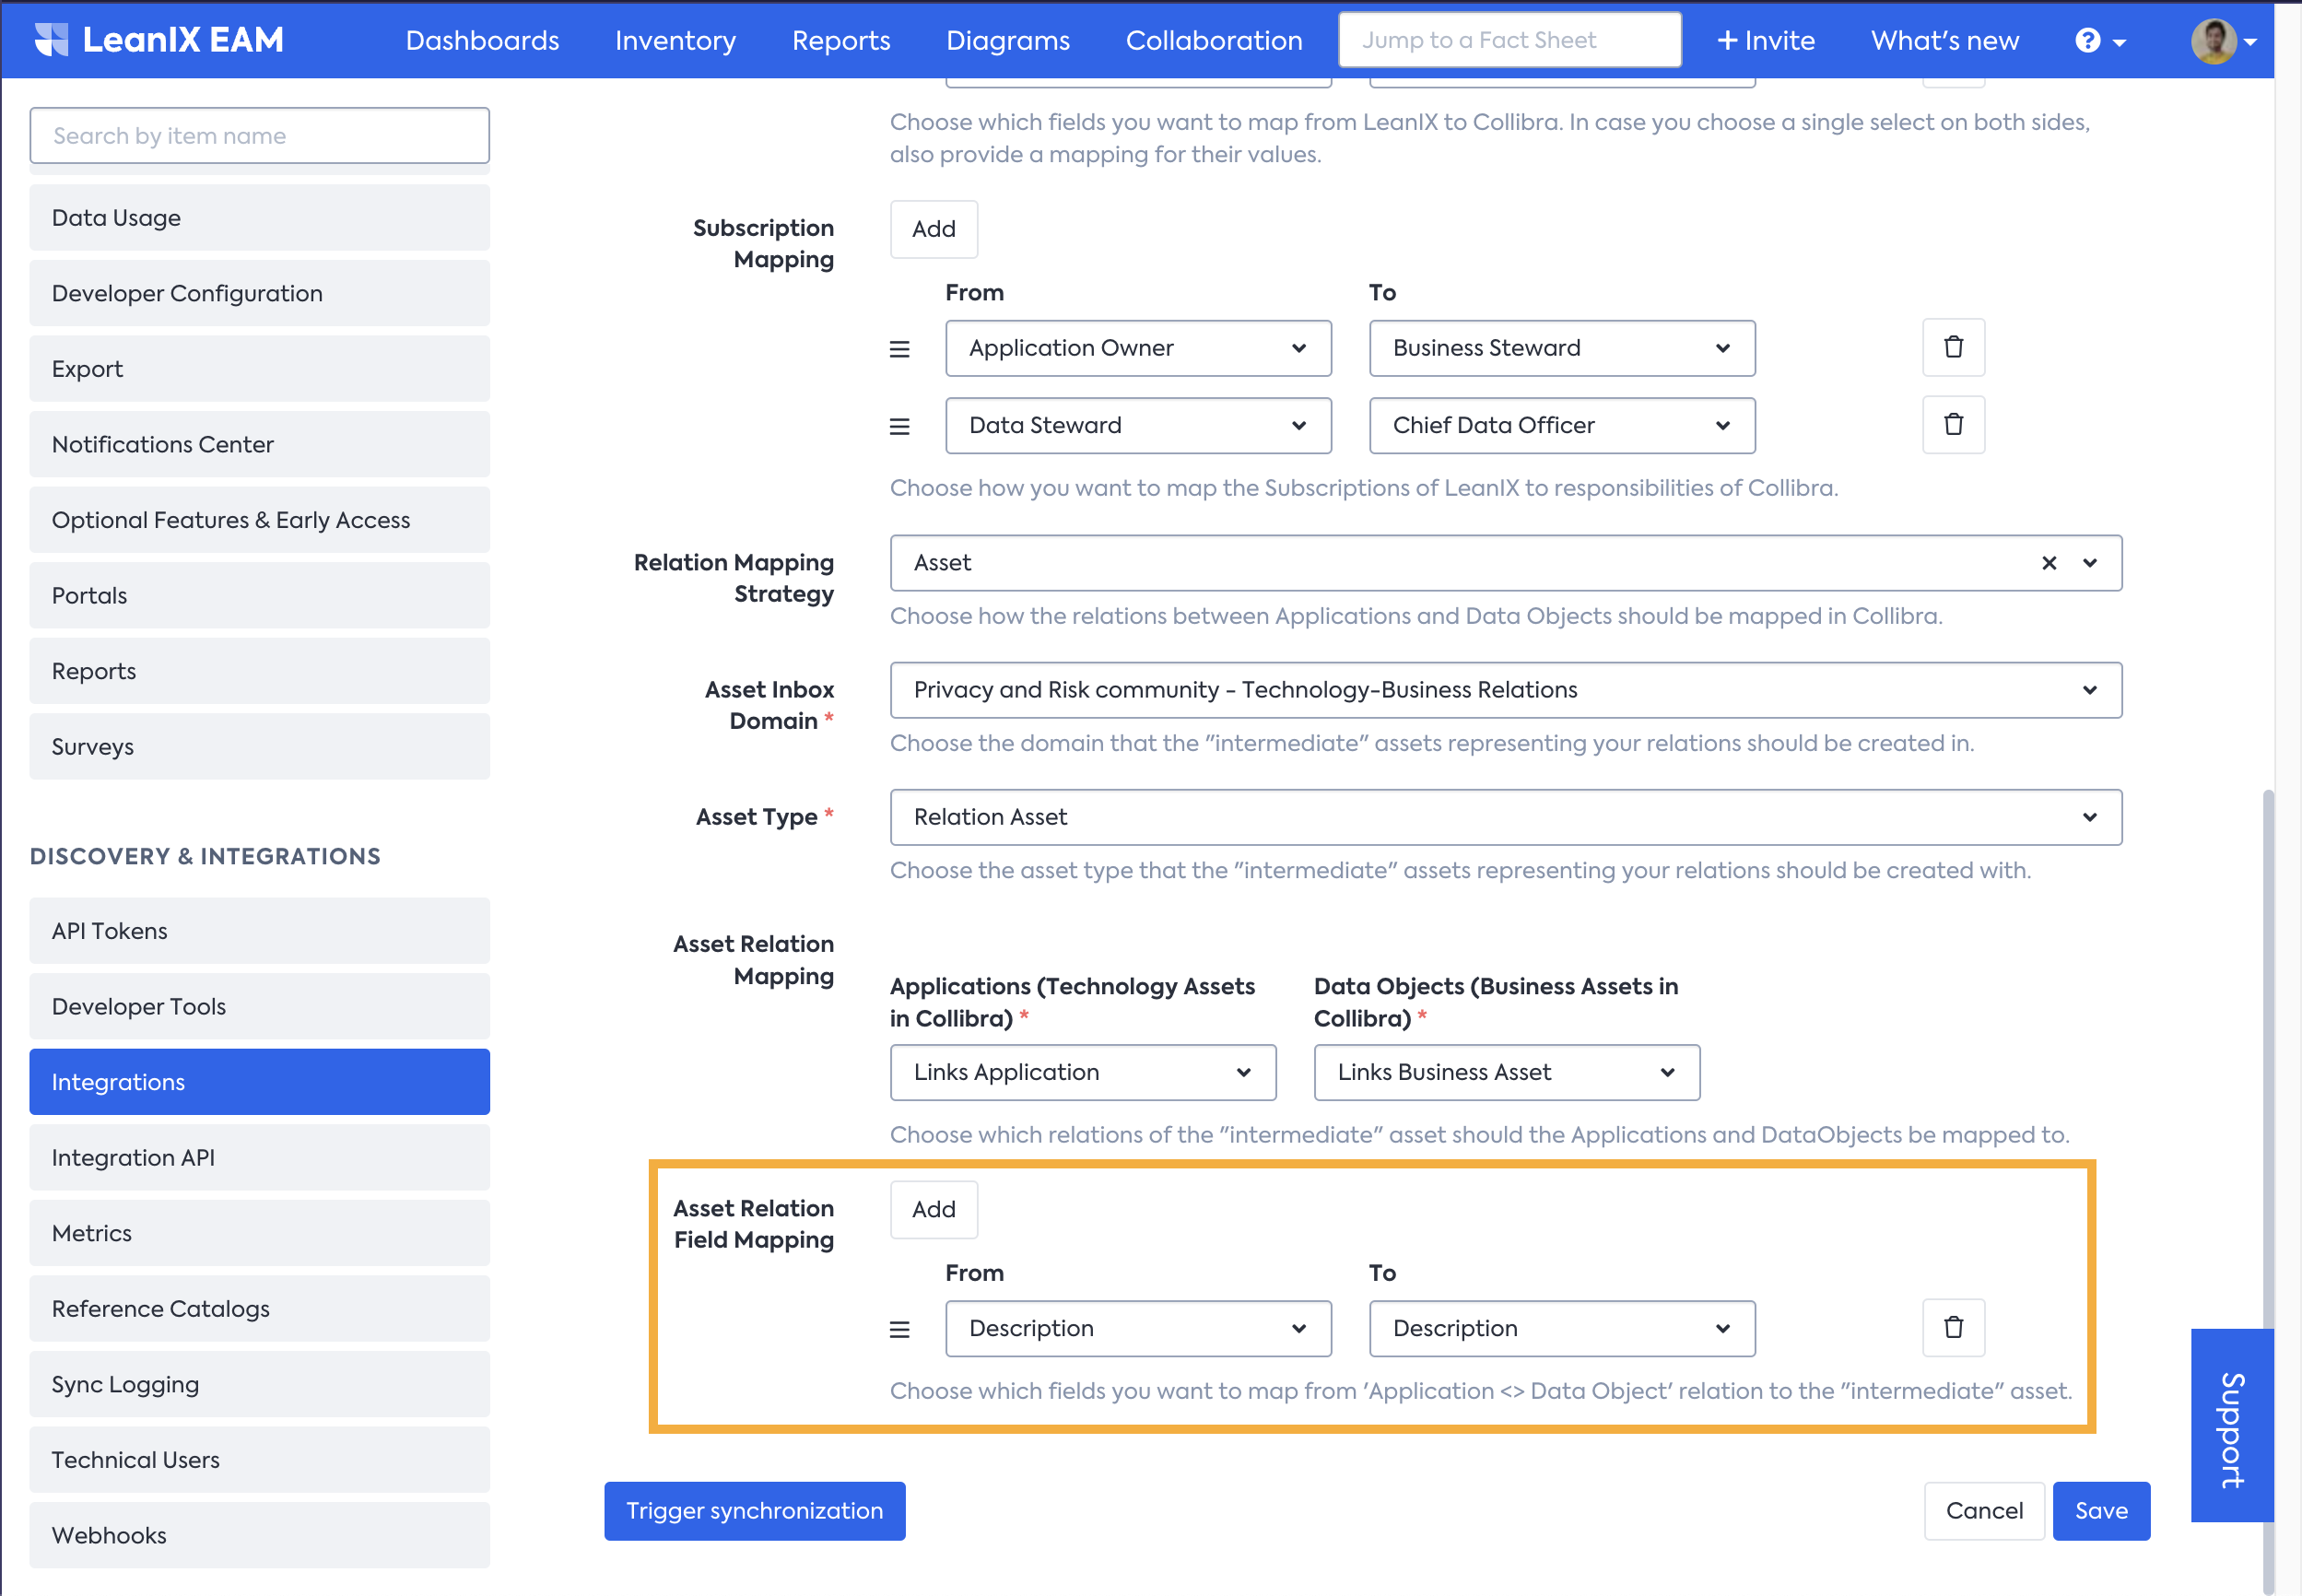Save the integration configuration
The height and width of the screenshot is (1596, 2302).
(x=2100, y=1510)
